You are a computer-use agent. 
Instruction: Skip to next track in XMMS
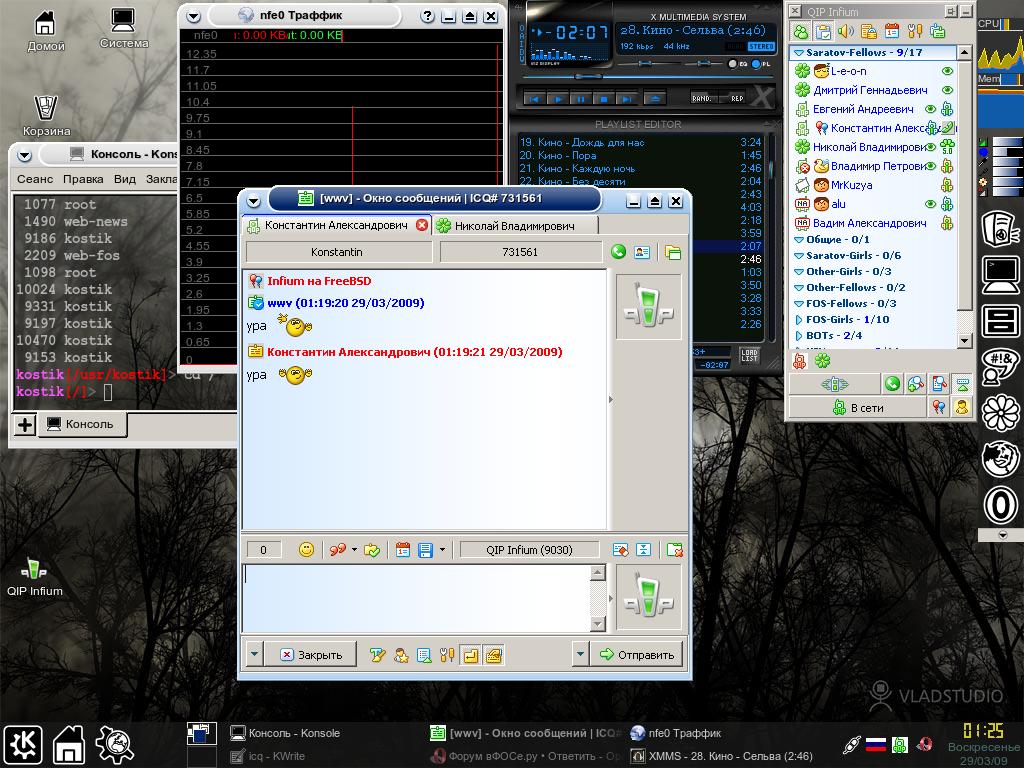tap(626, 98)
